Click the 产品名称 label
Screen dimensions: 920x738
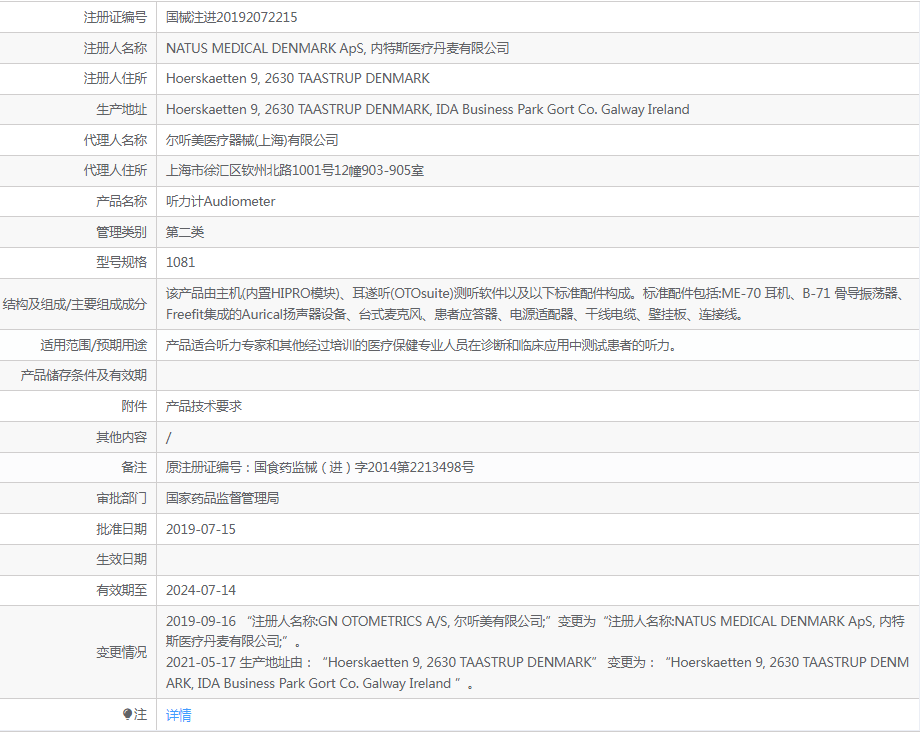(121, 201)
